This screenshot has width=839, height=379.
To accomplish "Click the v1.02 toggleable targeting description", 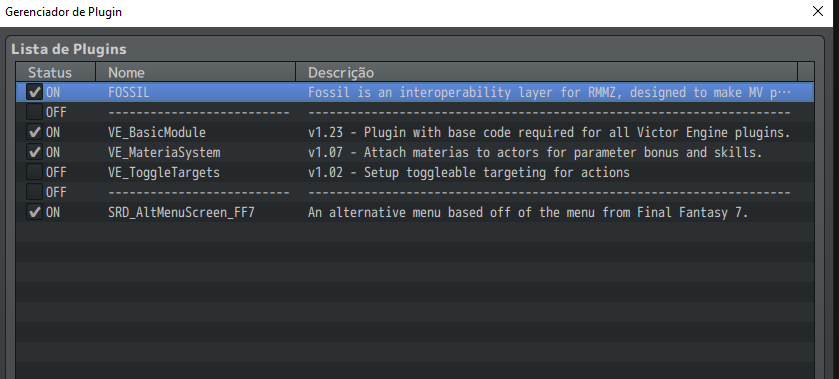I will (469, 173).
